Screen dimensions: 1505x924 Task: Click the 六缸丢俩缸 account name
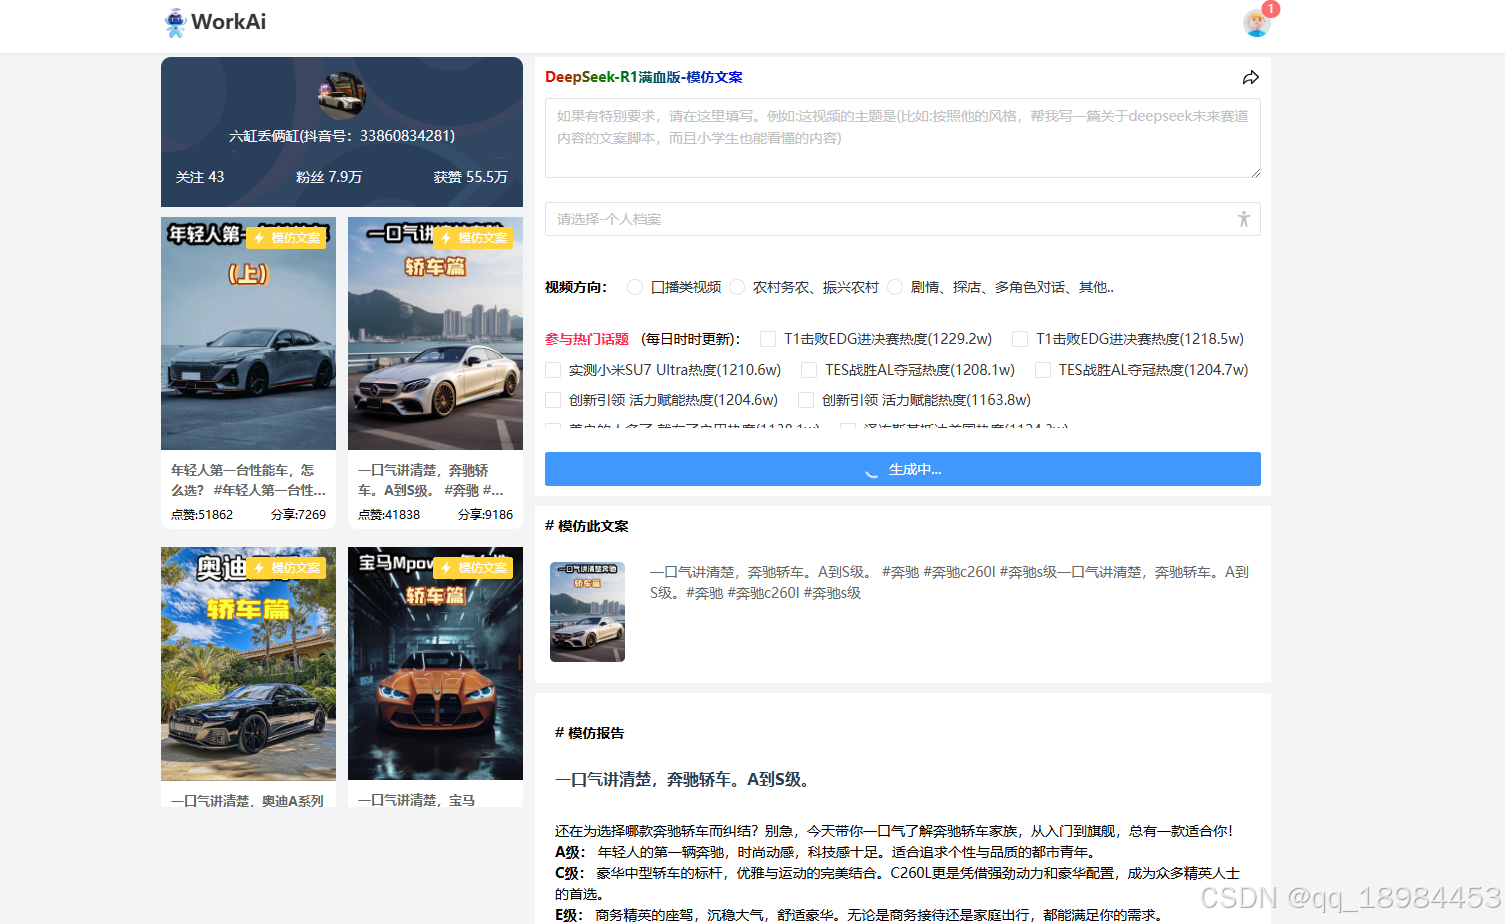342,136
